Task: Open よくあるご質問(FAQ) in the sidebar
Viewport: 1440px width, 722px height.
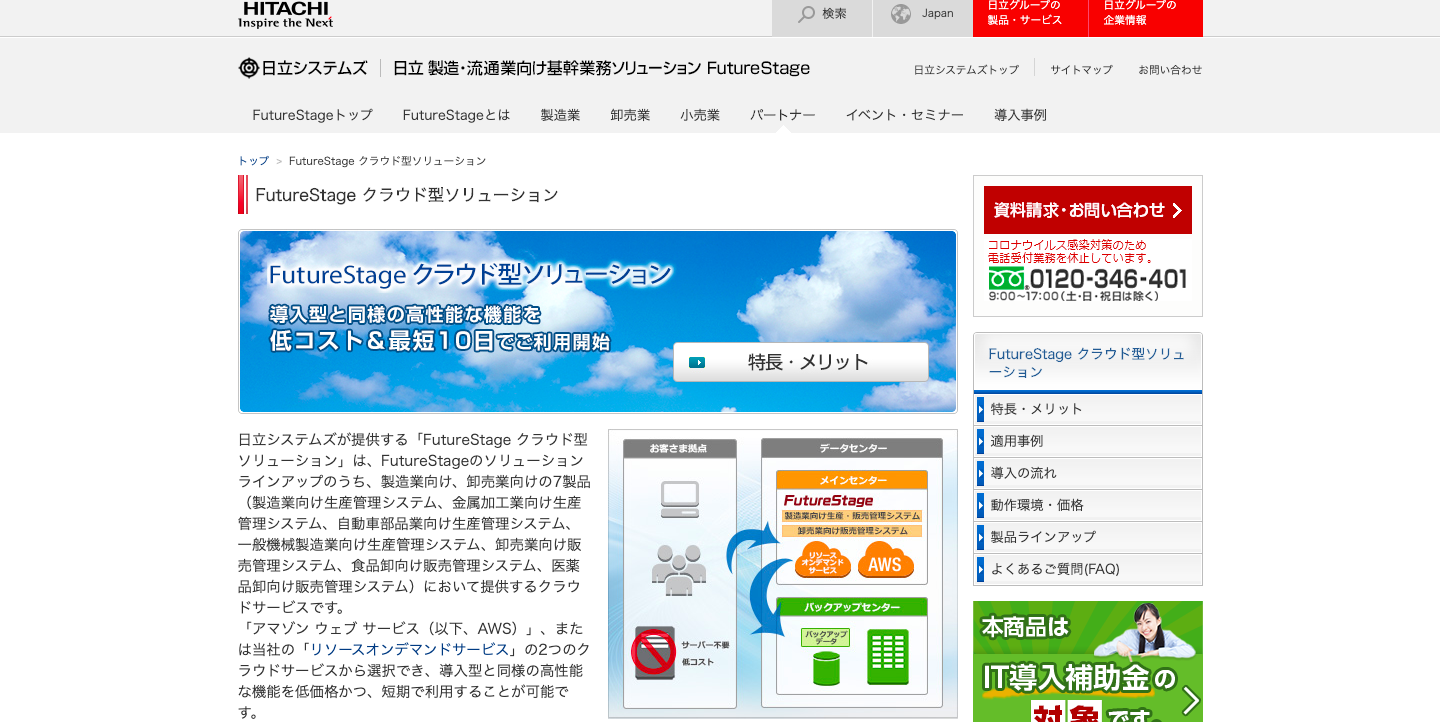Action: click(x=1088, y=569)
